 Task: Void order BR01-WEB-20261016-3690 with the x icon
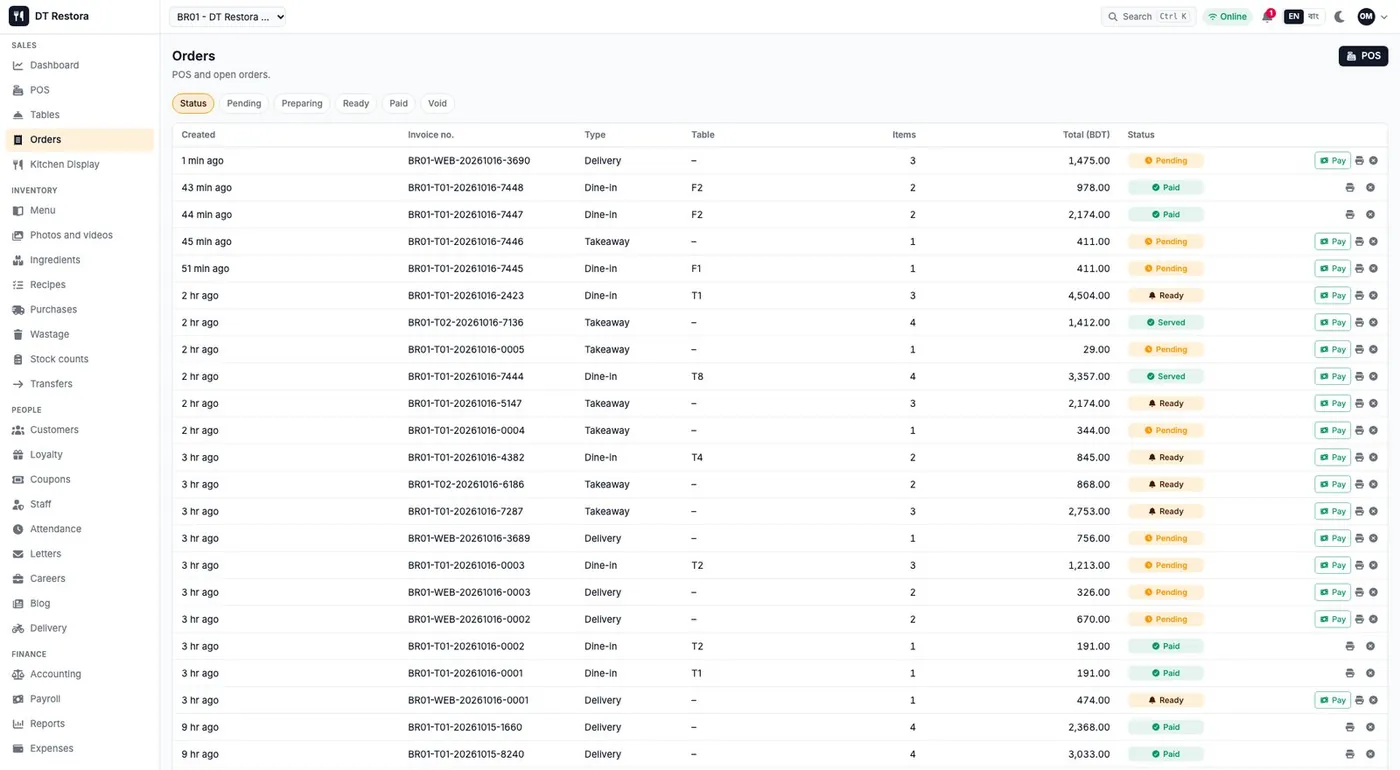click(x=1373, y=161)
